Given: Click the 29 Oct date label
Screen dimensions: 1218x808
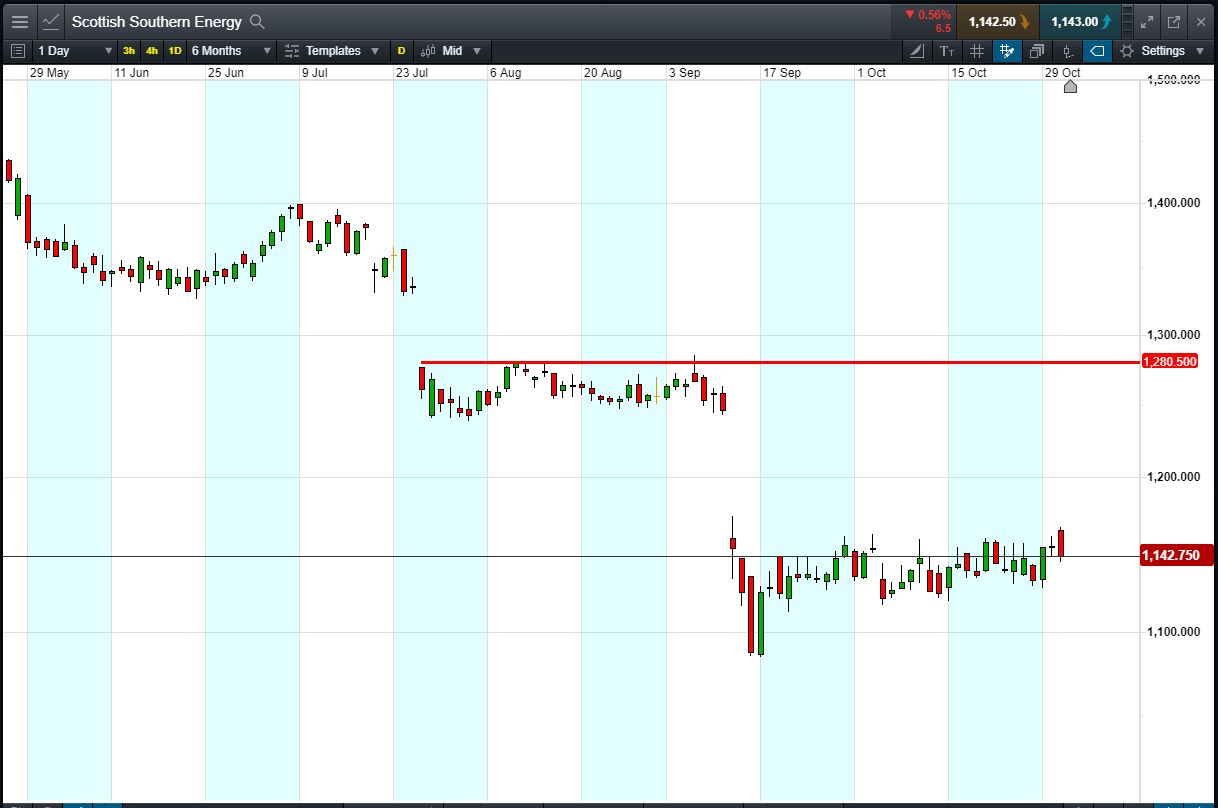Looking at the screenshot, I should click(1063, 73).
